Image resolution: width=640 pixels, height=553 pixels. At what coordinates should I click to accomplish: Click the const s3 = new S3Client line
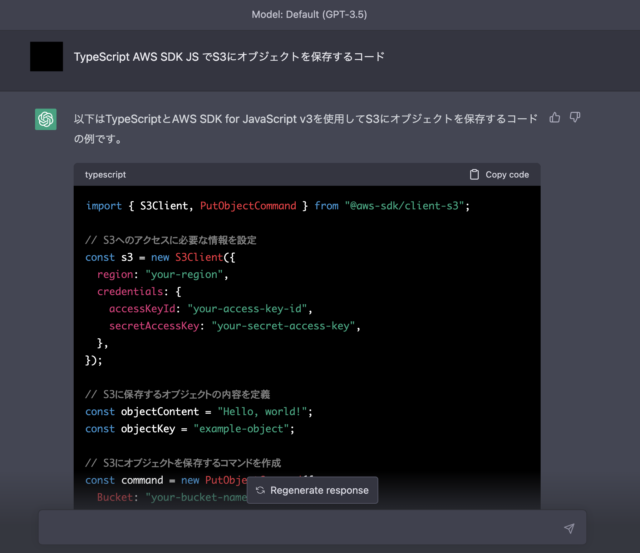[x=160, y=257]
